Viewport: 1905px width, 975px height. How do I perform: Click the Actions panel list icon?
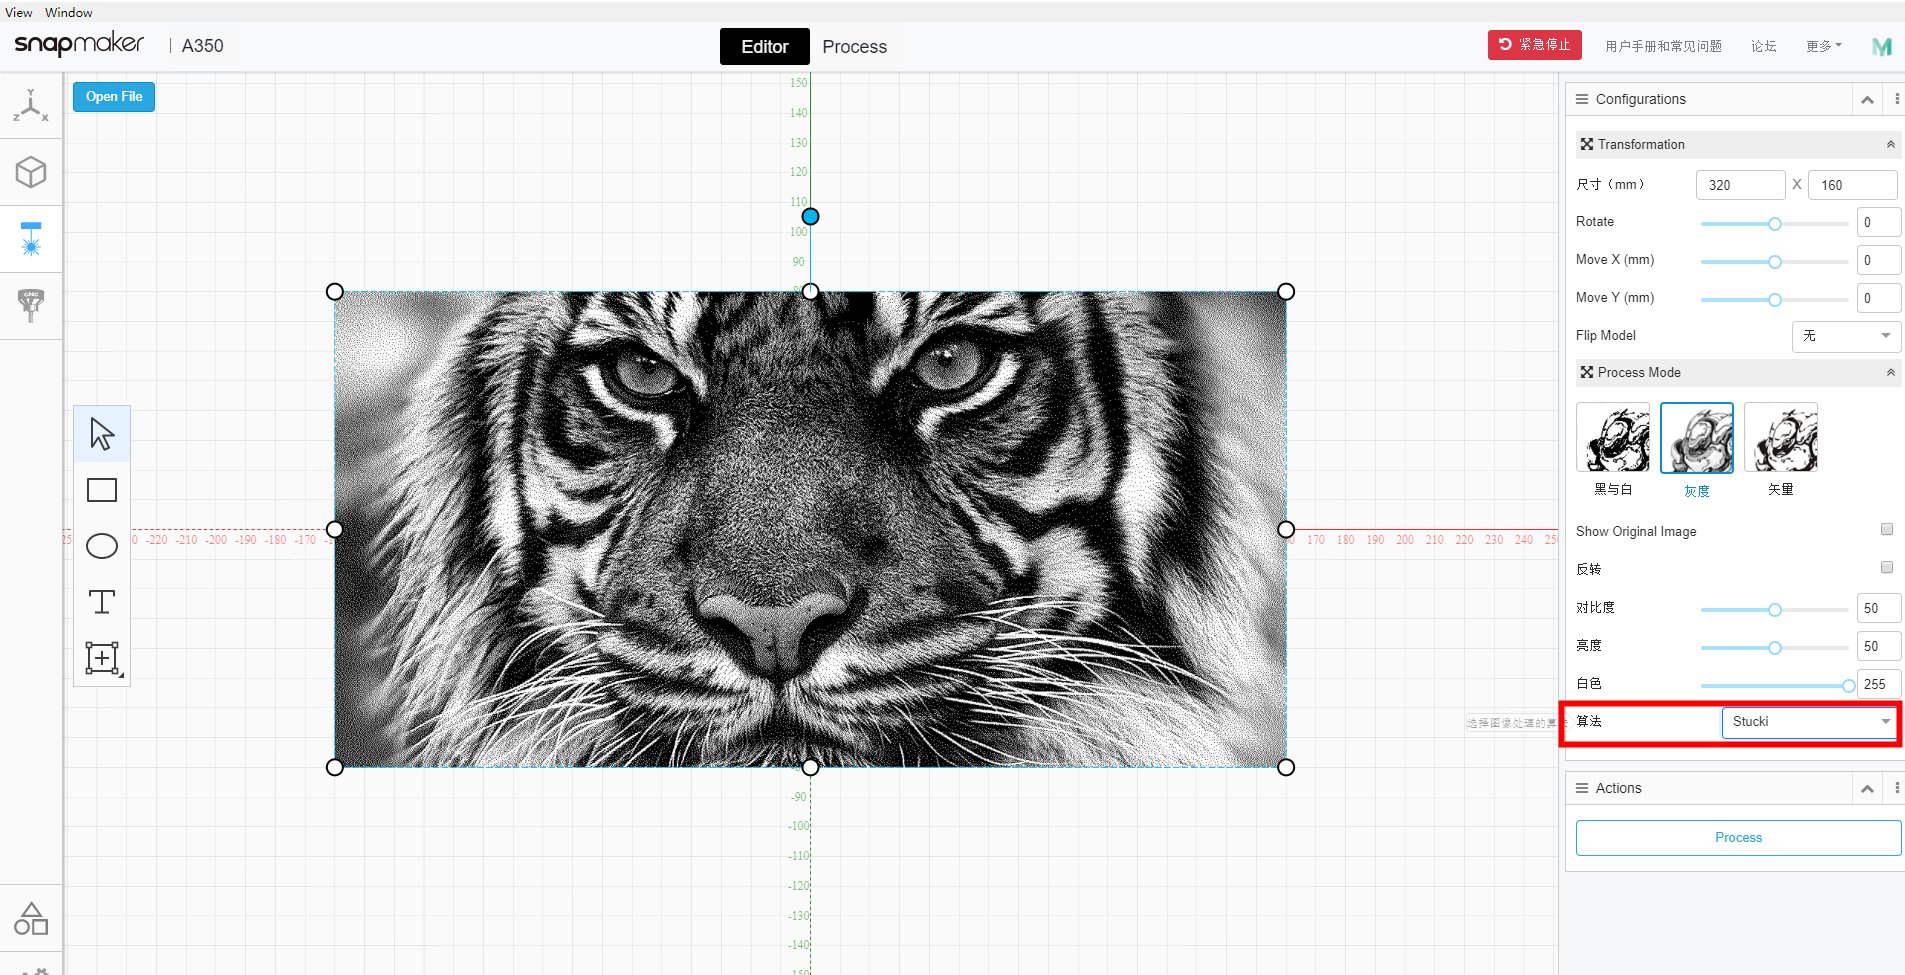tap(1582, 788)
